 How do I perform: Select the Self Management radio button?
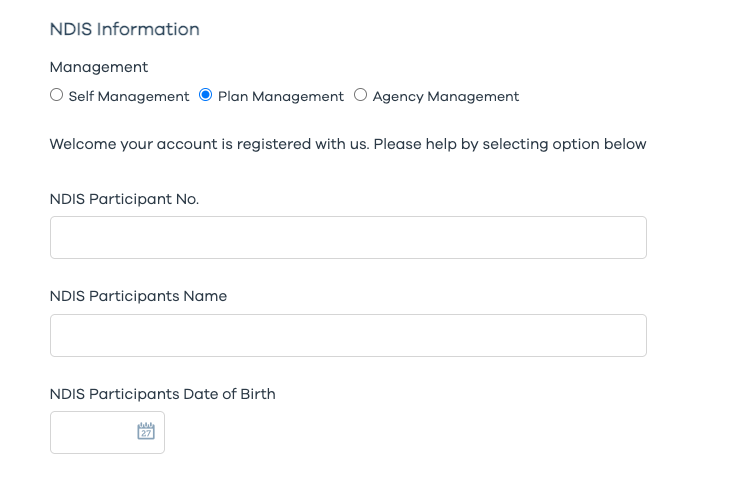pos(56,96)
